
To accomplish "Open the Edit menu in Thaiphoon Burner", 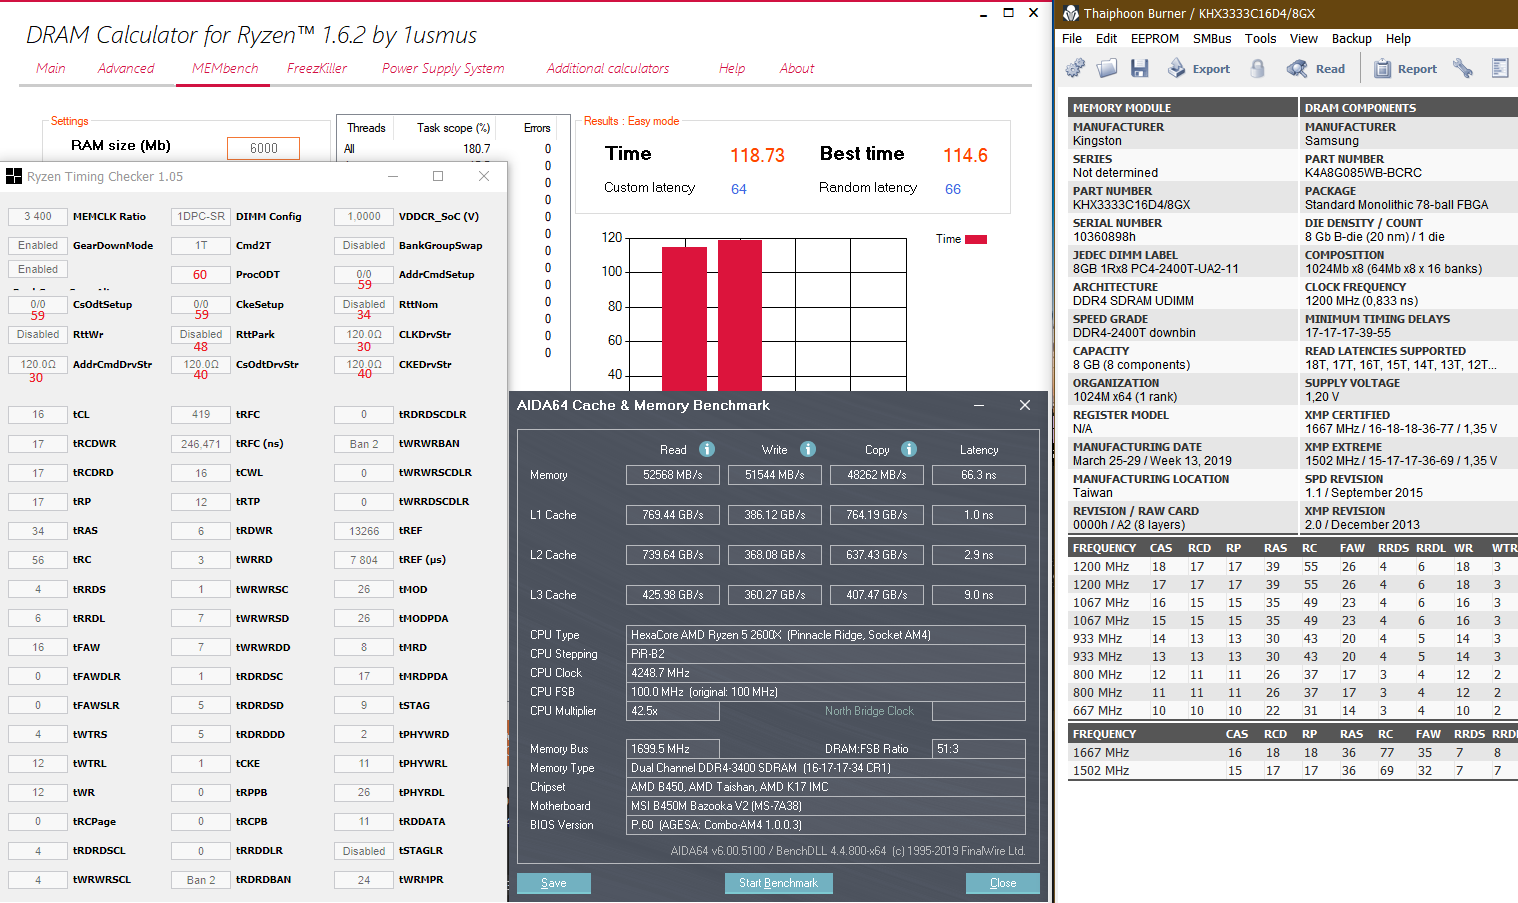I will click(x=1106, y=39).
